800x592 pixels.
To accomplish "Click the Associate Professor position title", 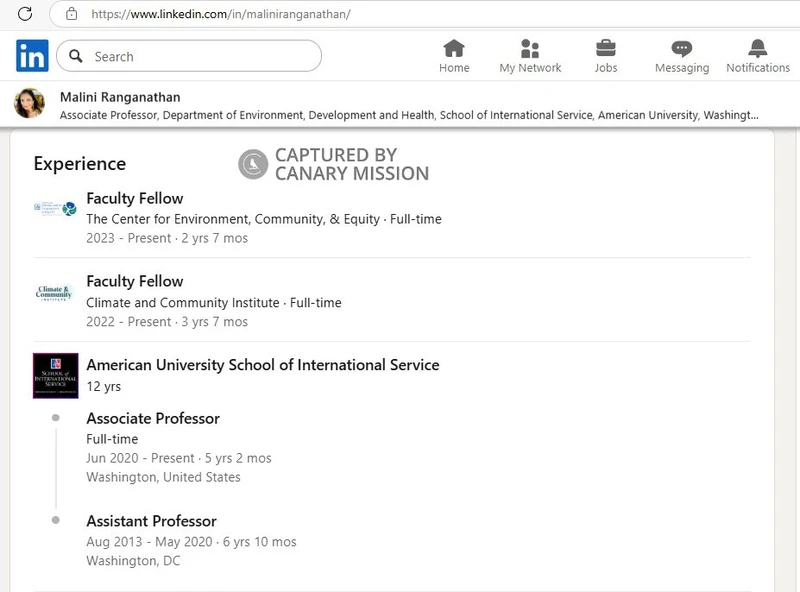I will (x=153, y=418).
